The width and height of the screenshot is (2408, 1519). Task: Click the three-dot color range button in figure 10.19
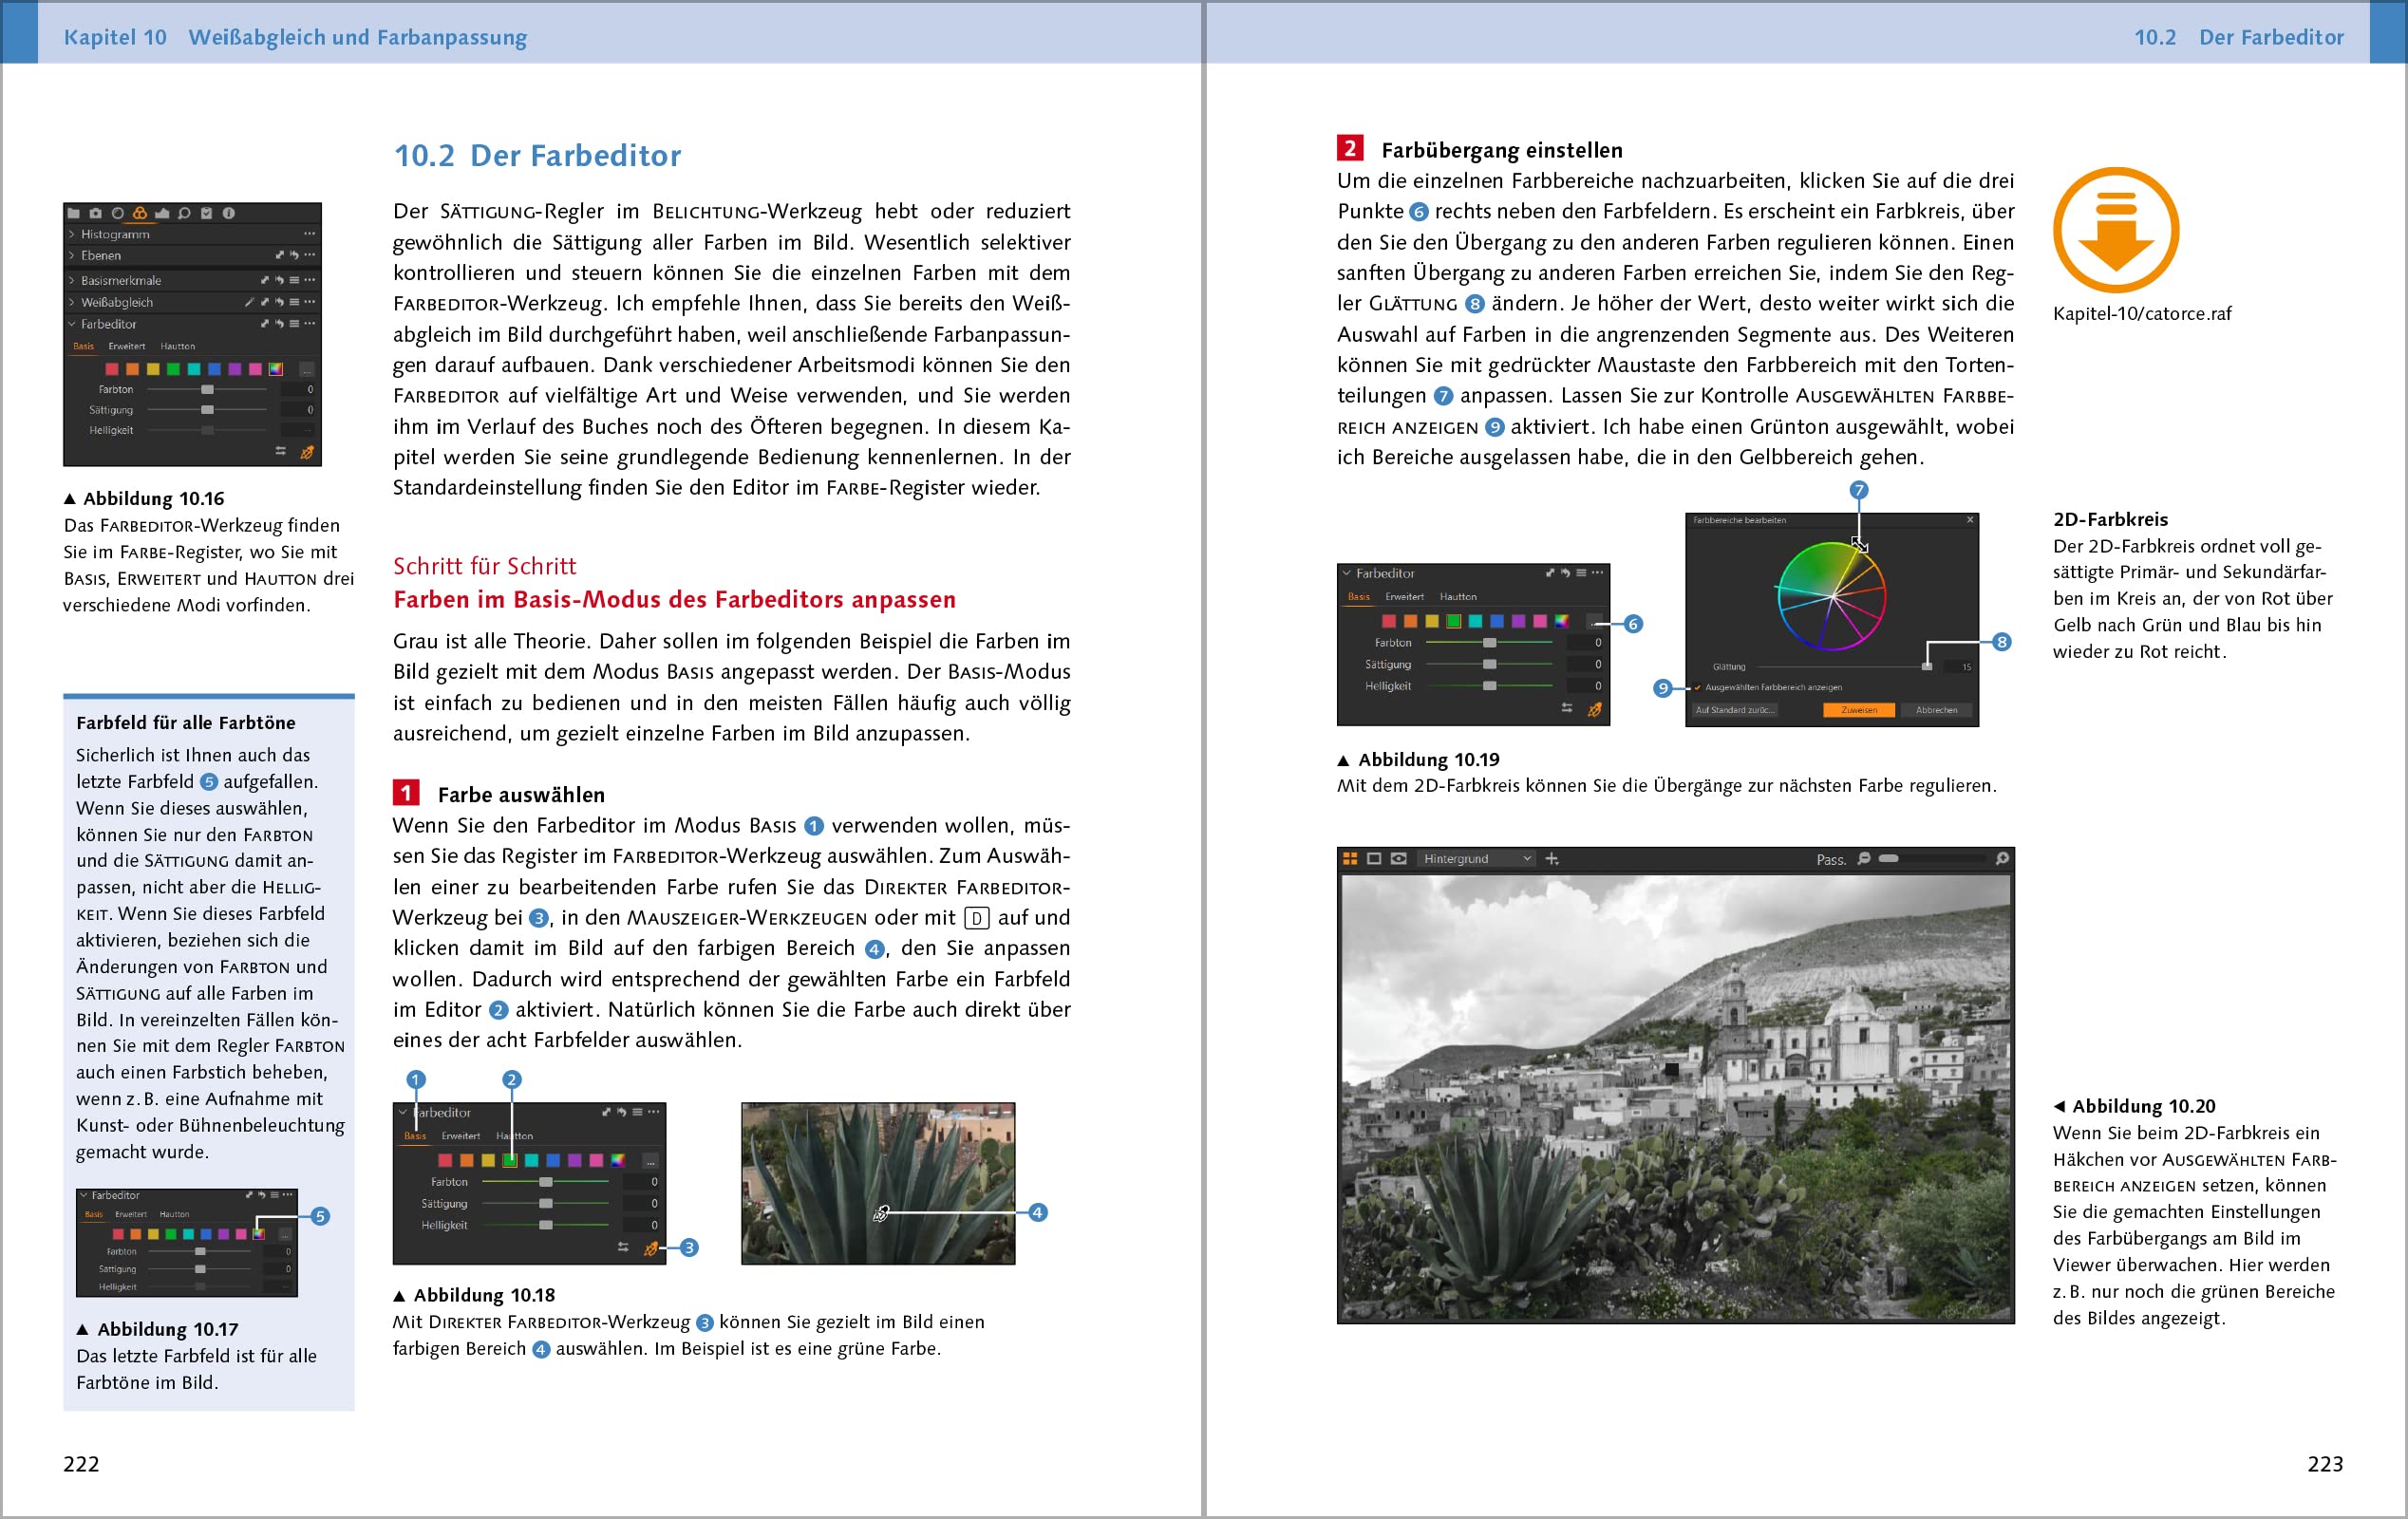tap(1595, 622)
